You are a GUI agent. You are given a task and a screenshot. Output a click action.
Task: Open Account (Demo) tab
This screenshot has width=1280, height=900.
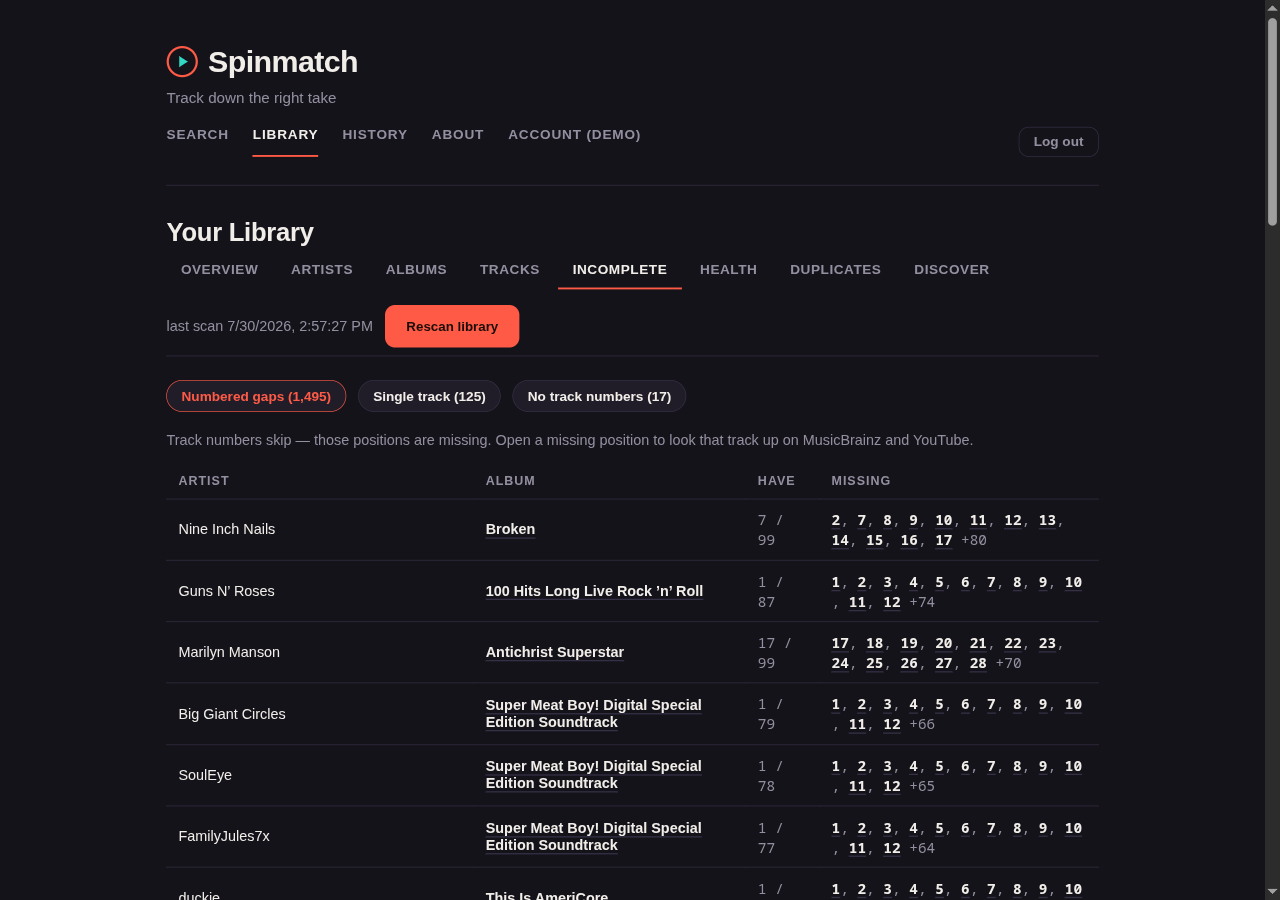point(574,134)
